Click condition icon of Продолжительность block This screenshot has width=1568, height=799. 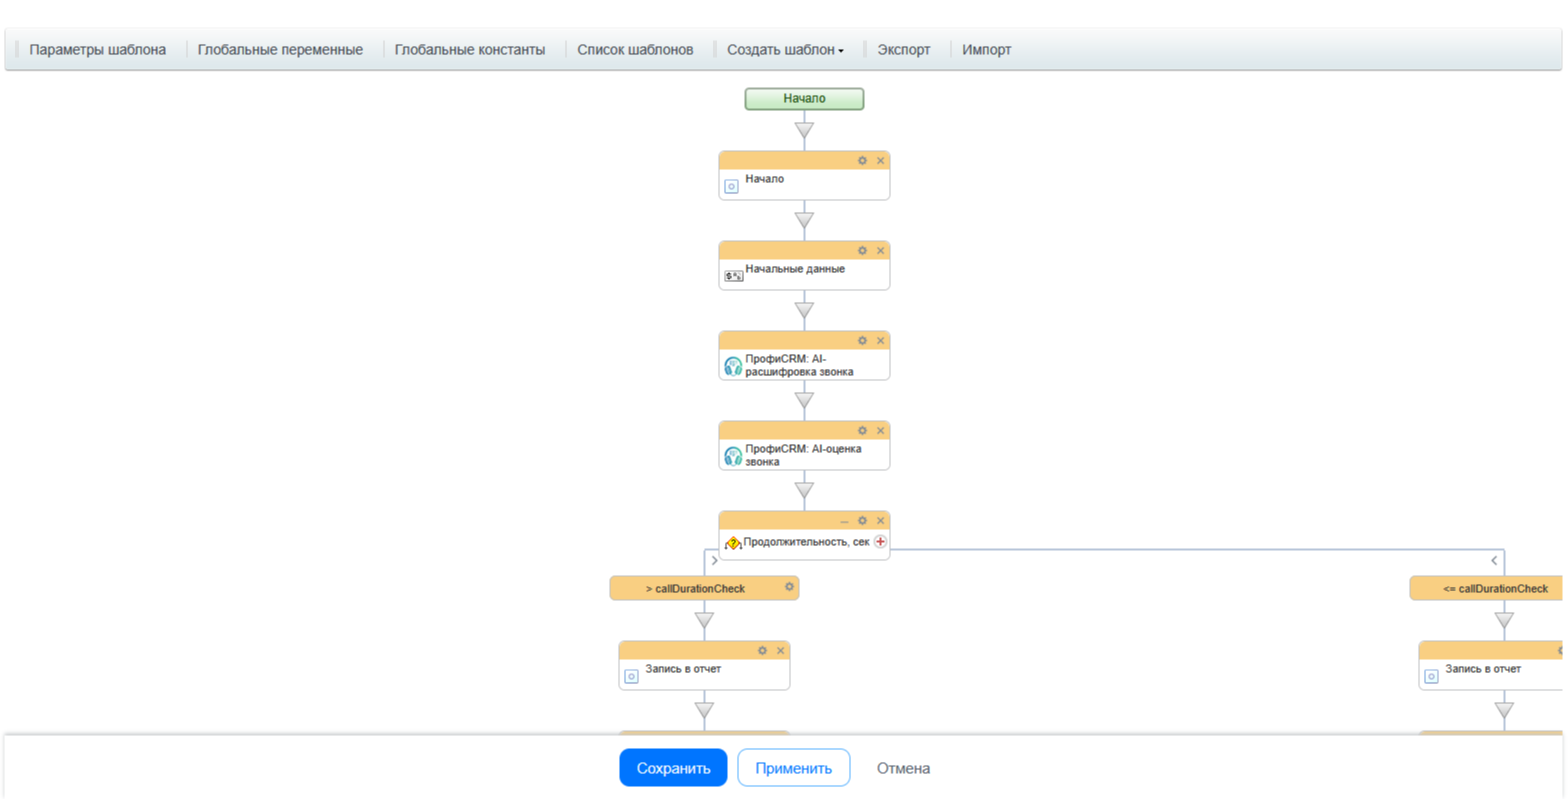pyautogui.click(x=733, y=543)
